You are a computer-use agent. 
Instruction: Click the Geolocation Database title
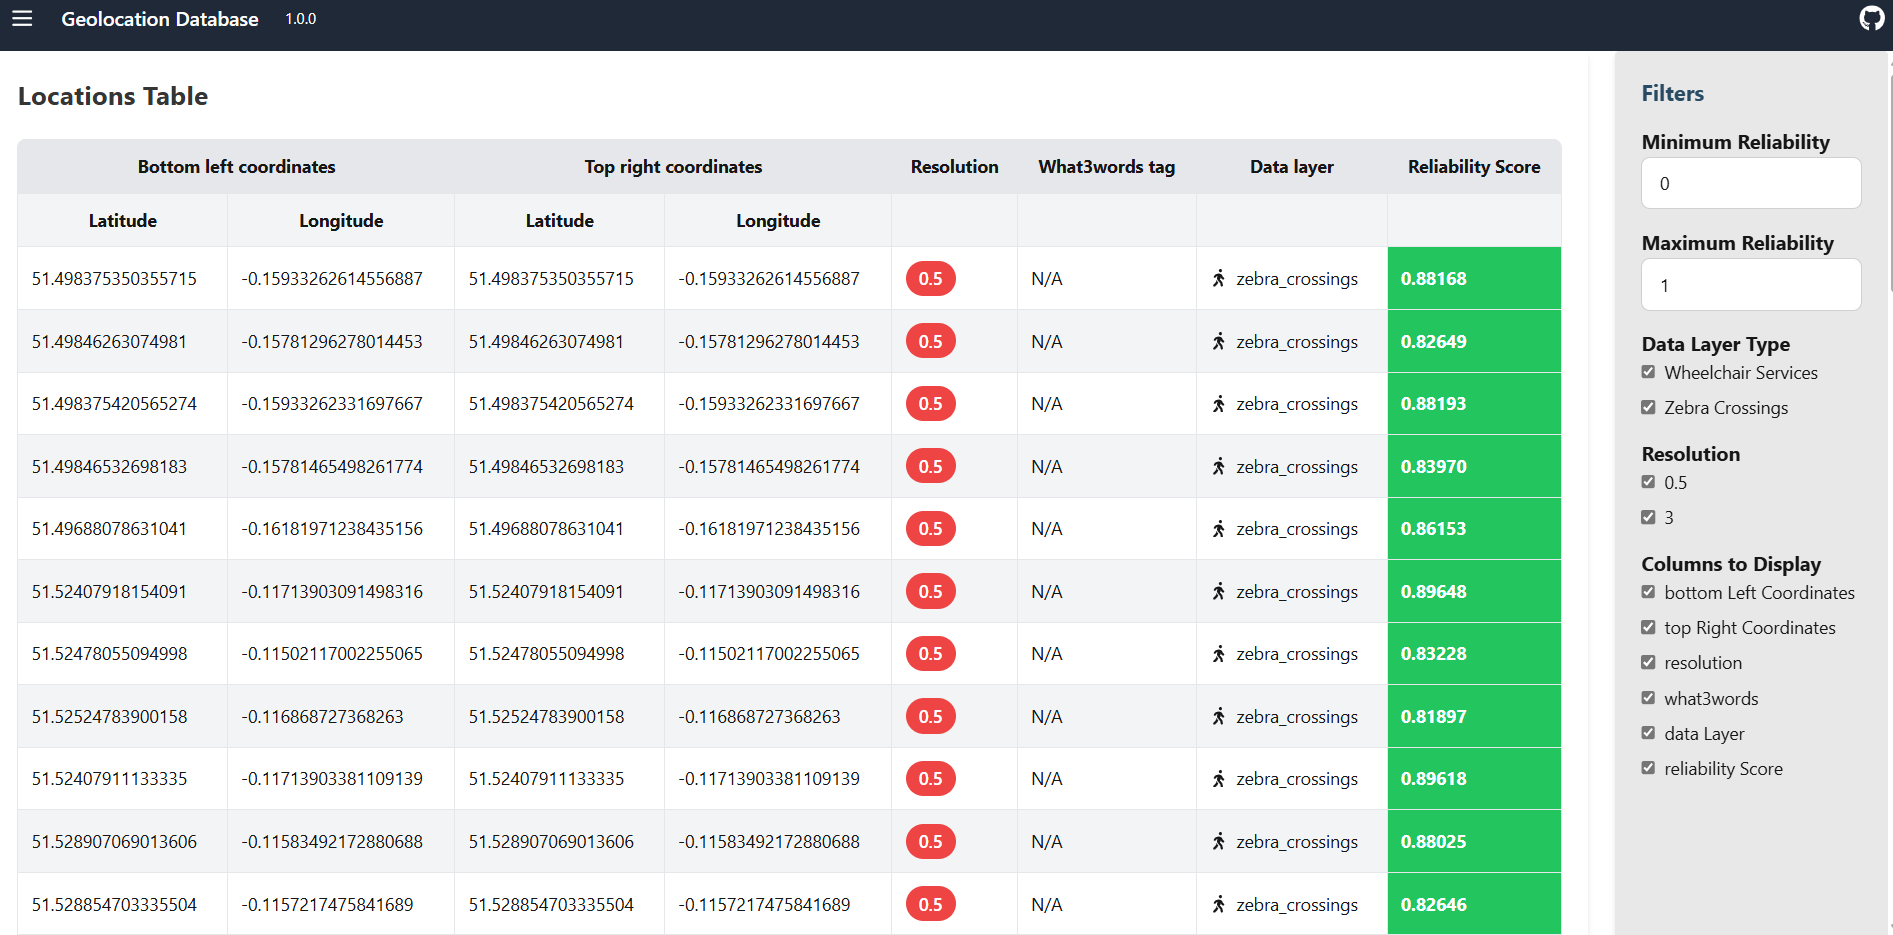(160, 19)
